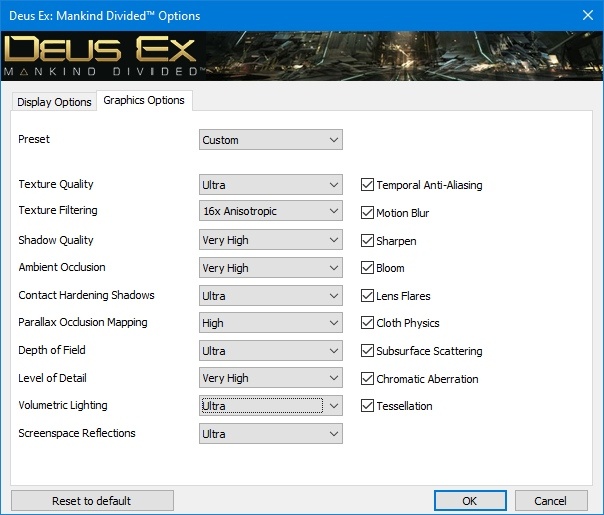
Task: Confirm settings with the OK button
Action: pos(470,501)
